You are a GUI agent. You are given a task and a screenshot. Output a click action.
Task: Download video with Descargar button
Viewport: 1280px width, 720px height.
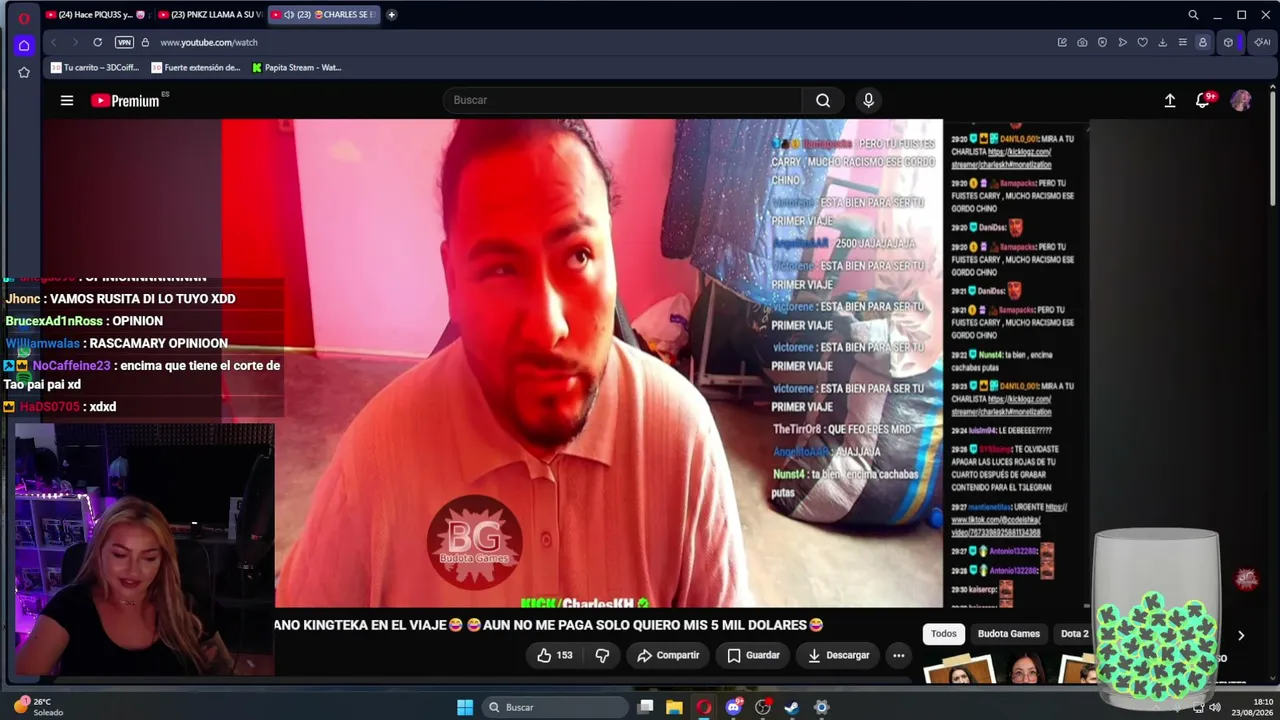[838, 655]
